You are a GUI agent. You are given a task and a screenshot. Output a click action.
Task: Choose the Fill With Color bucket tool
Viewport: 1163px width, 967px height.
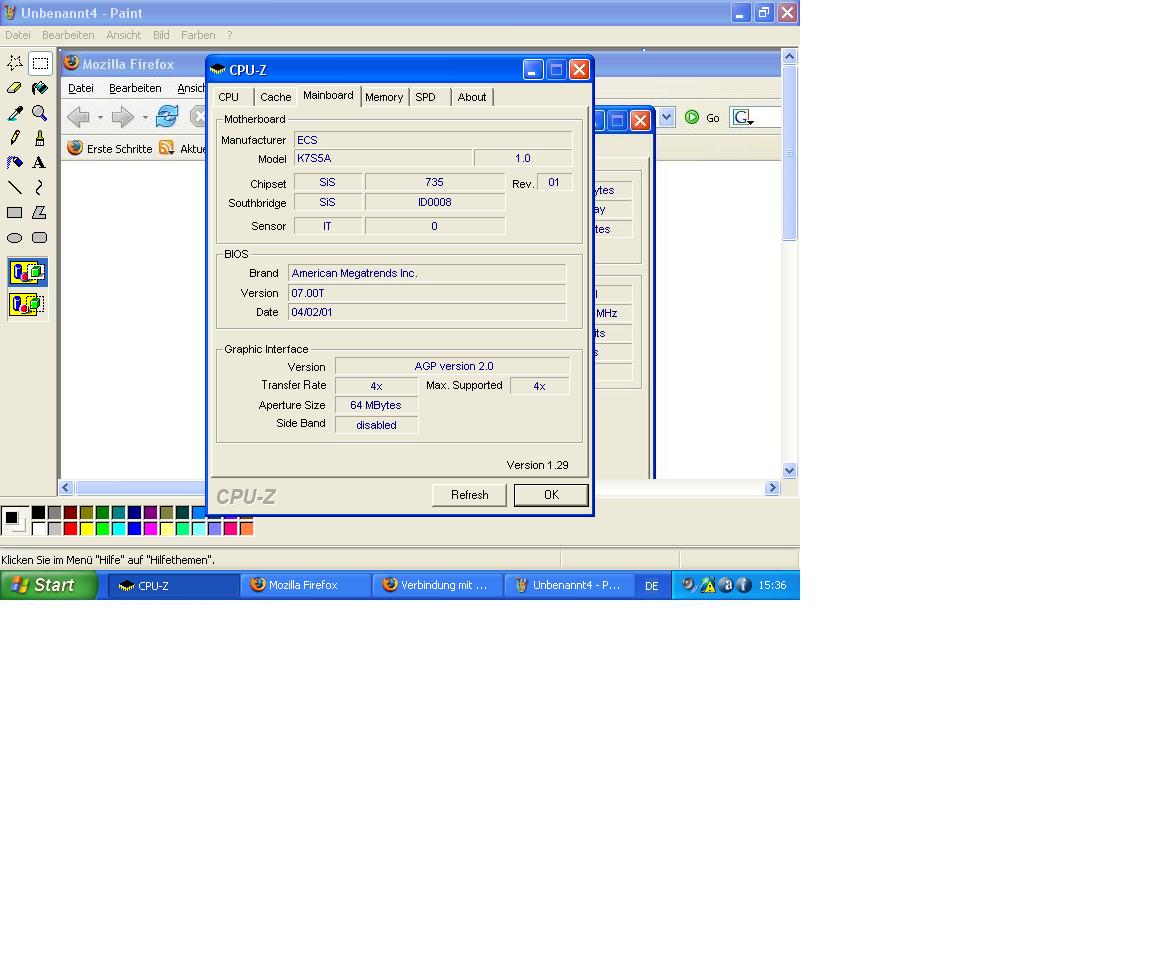tap(40, 88)
